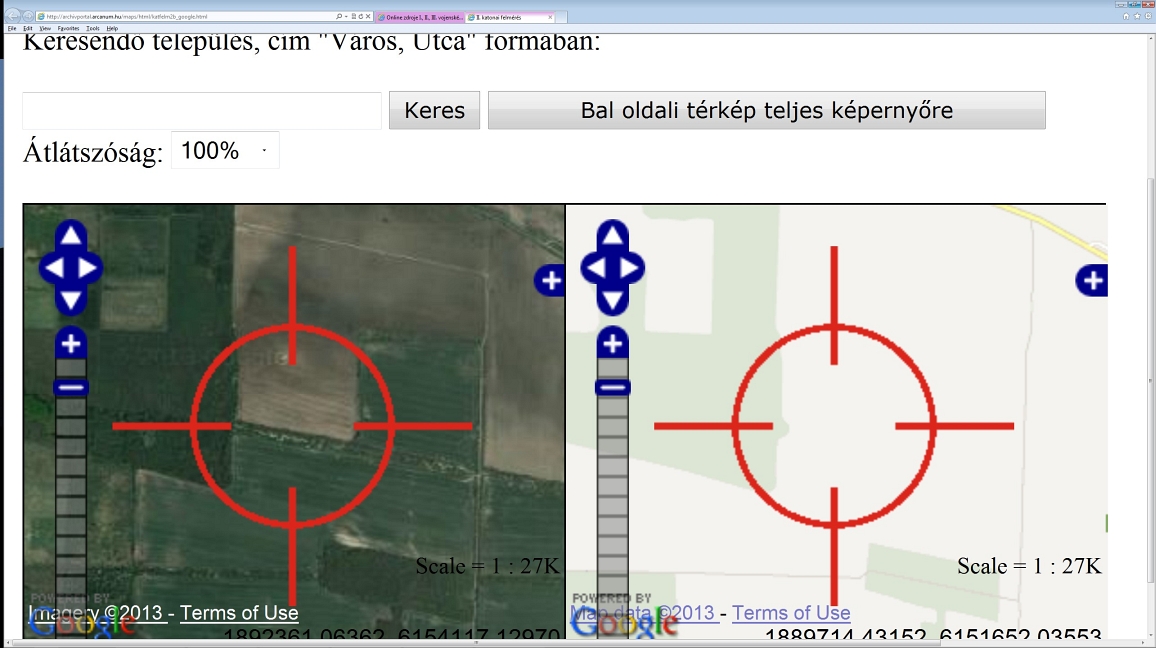Zoom in on the right road map
1156x648 pixels.
[x=613, y=344]
